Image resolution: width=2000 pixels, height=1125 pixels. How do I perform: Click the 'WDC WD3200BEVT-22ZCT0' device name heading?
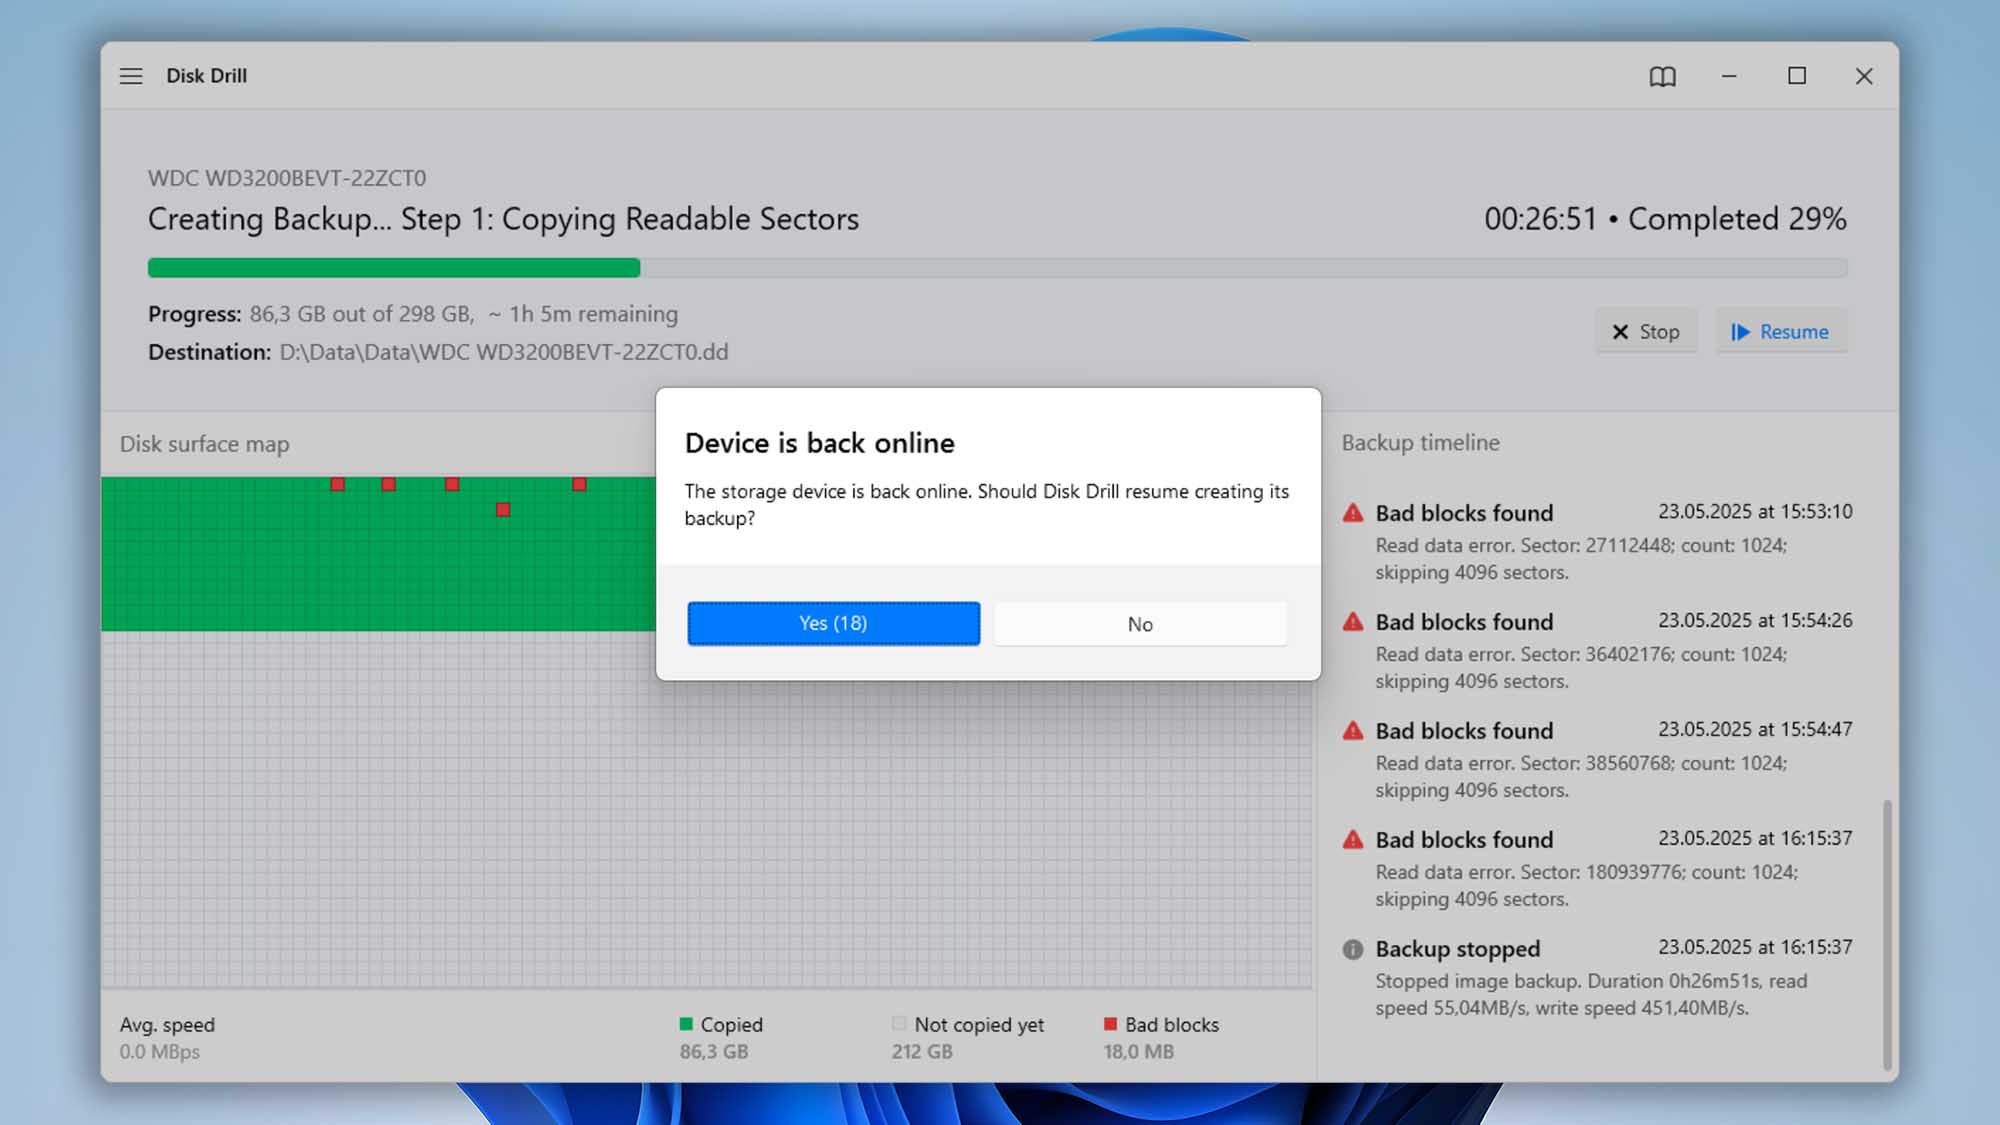coord(287,178)
